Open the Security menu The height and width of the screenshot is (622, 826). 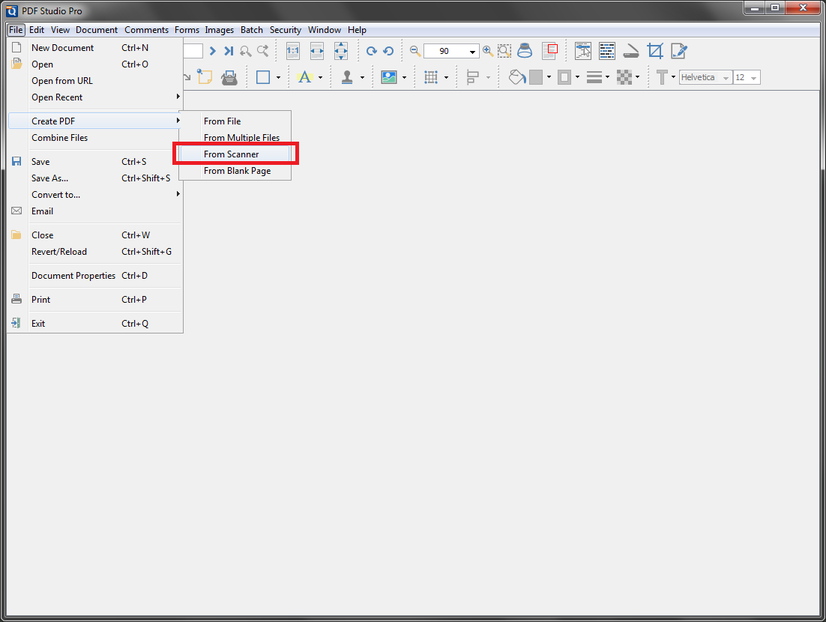point(285,30)
